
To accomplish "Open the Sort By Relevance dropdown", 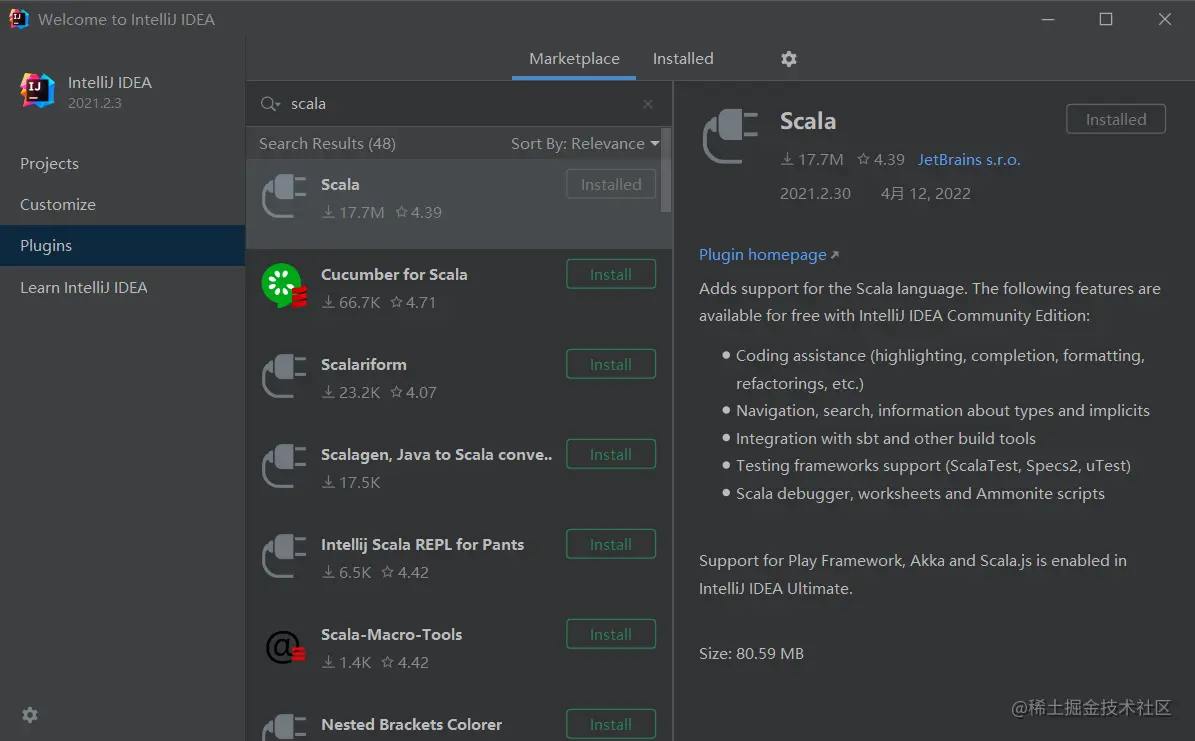I will (585, 143).
